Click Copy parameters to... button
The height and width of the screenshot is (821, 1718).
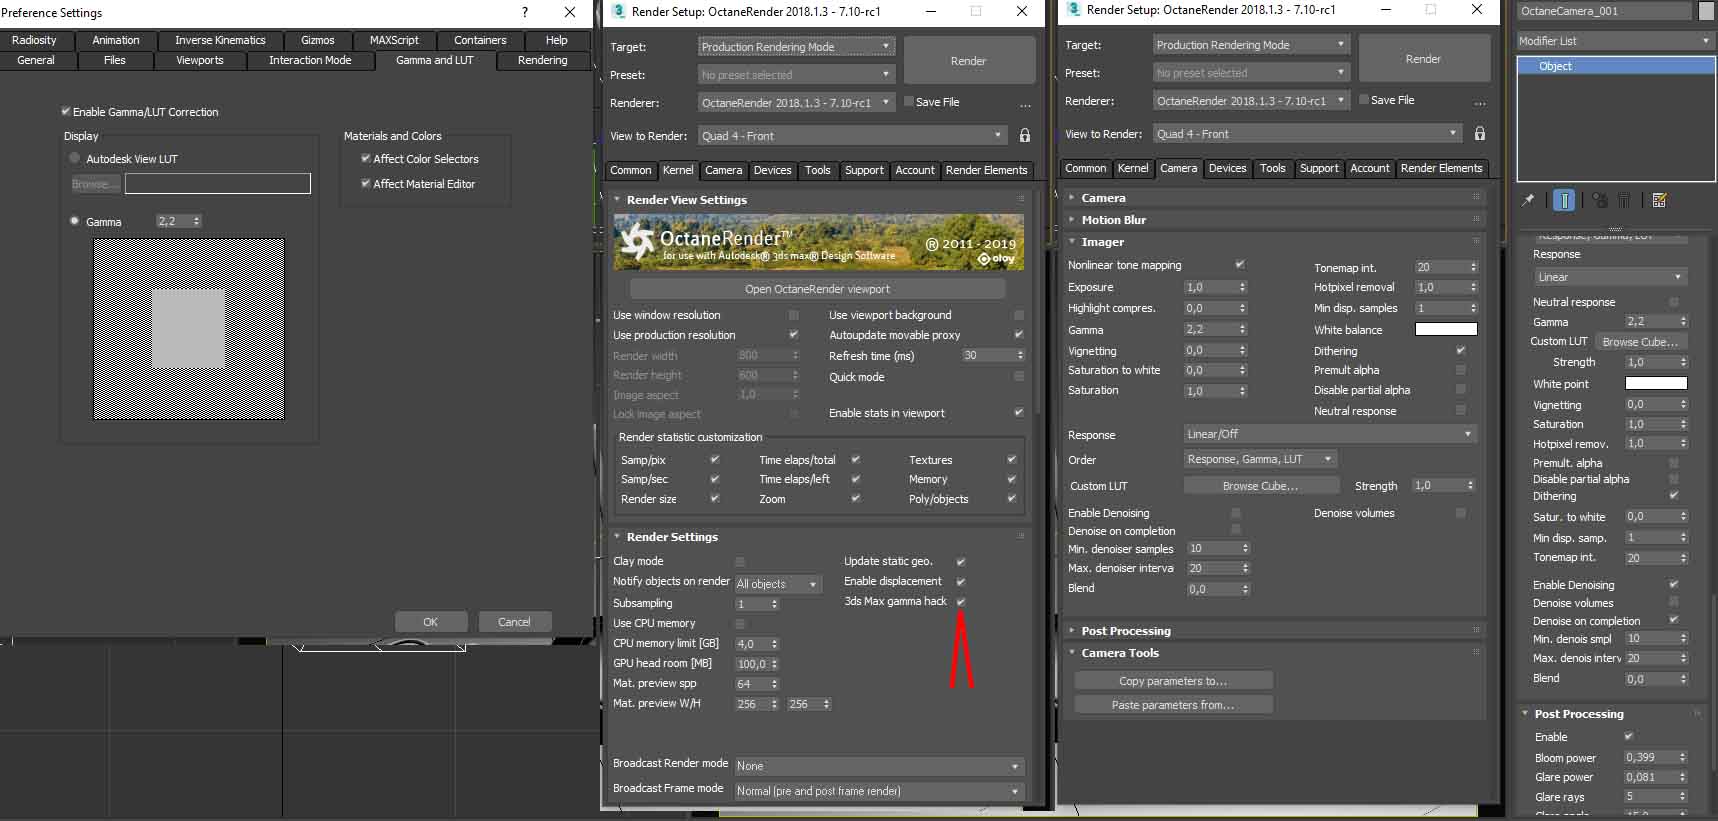point(1173,681)
